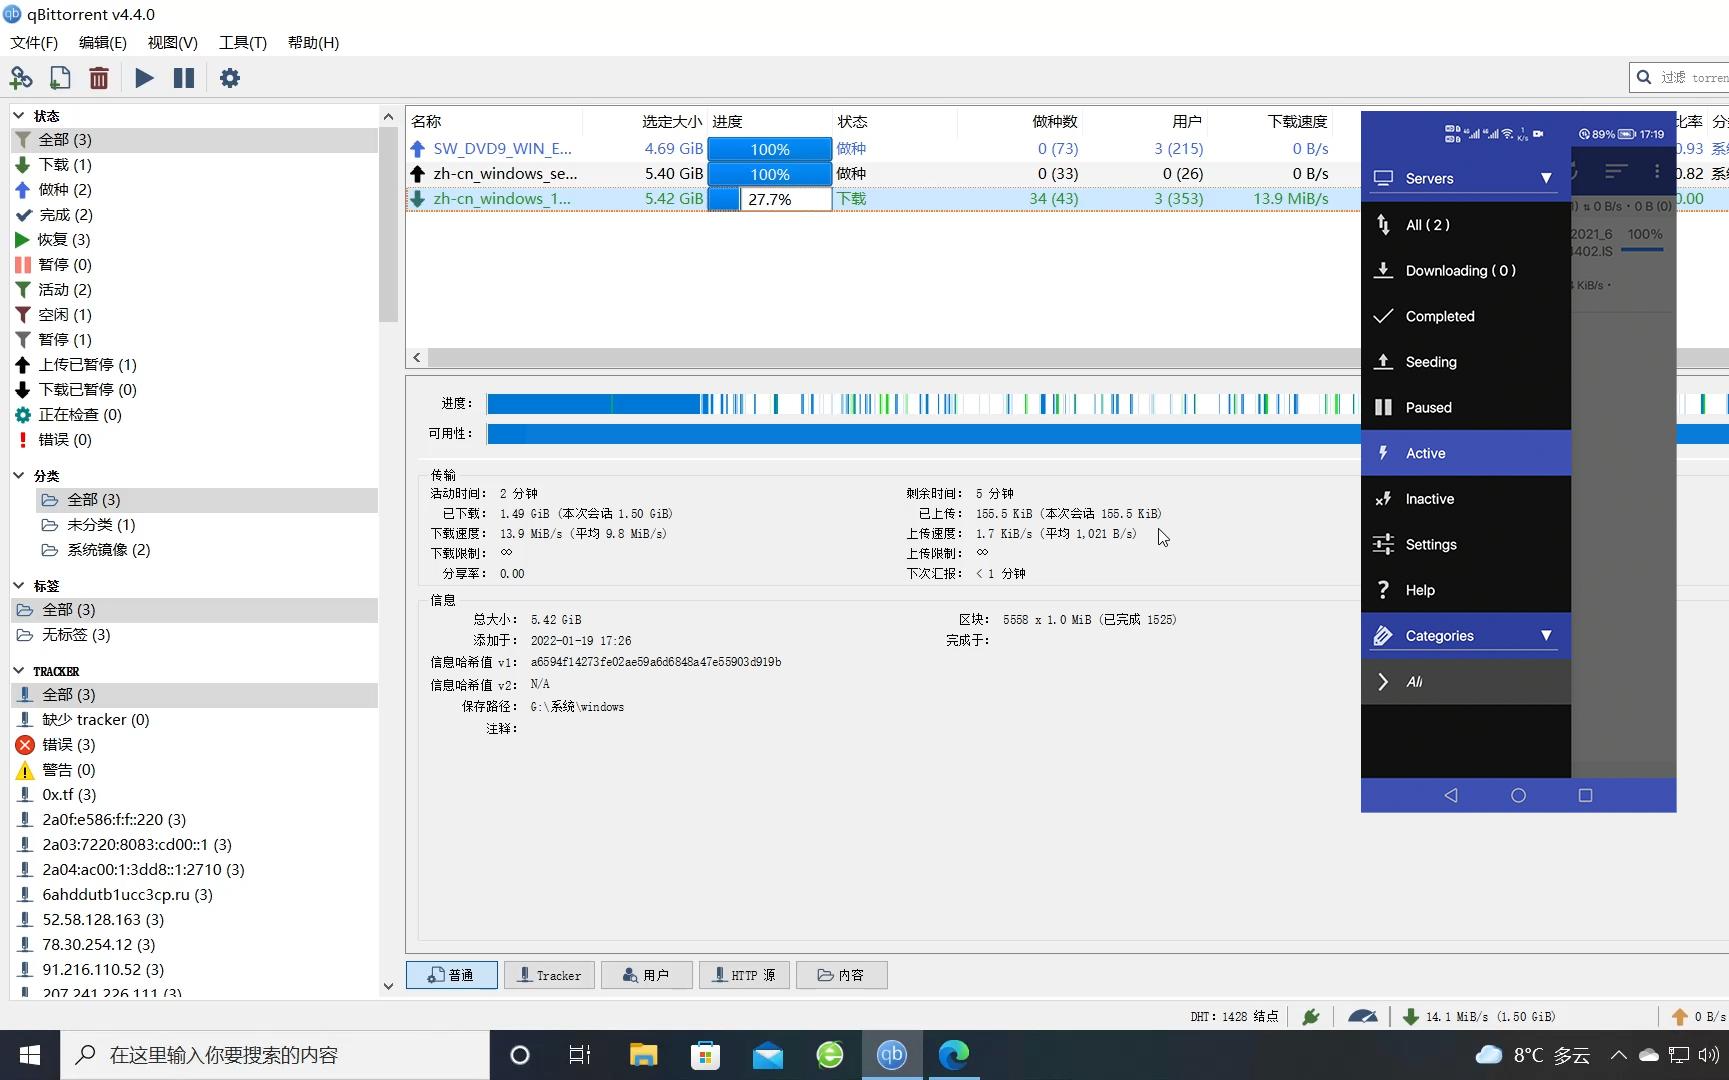Open Settings in phone drawer
Image resolution: width=1729 pixels, height=1080 pixels.
pos(1466,545)
